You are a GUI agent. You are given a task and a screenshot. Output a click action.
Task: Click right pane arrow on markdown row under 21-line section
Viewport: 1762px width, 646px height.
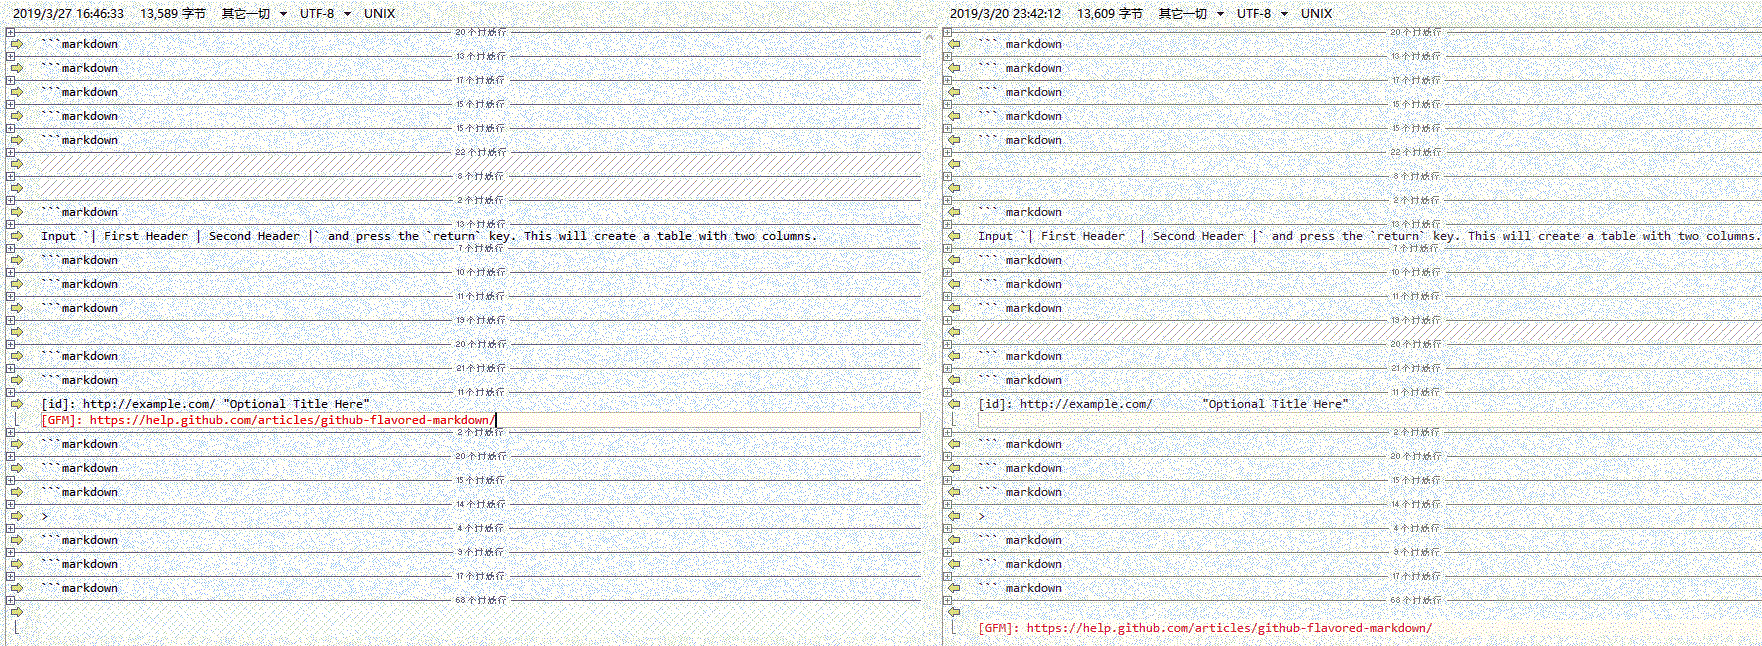click(x=954, y=380)
